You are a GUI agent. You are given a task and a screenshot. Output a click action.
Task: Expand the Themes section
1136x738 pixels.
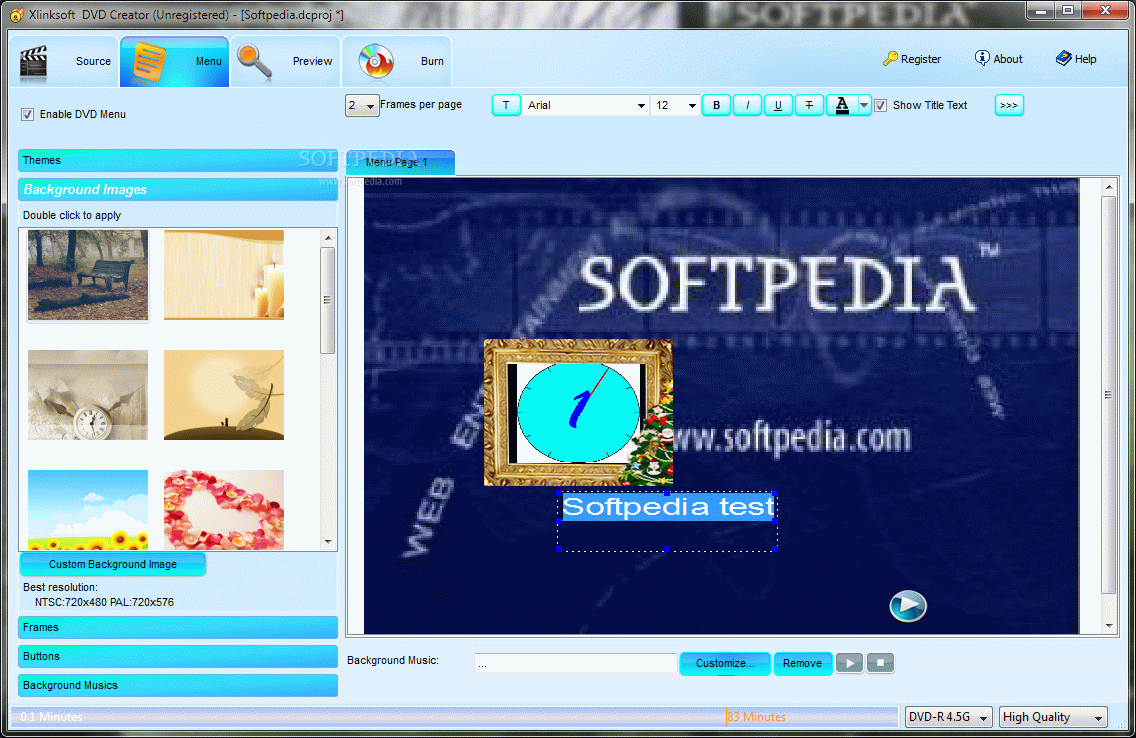[x=178, y=160]
